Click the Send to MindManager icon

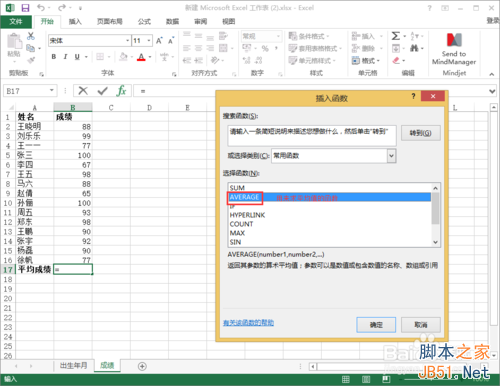coord(454,40)
